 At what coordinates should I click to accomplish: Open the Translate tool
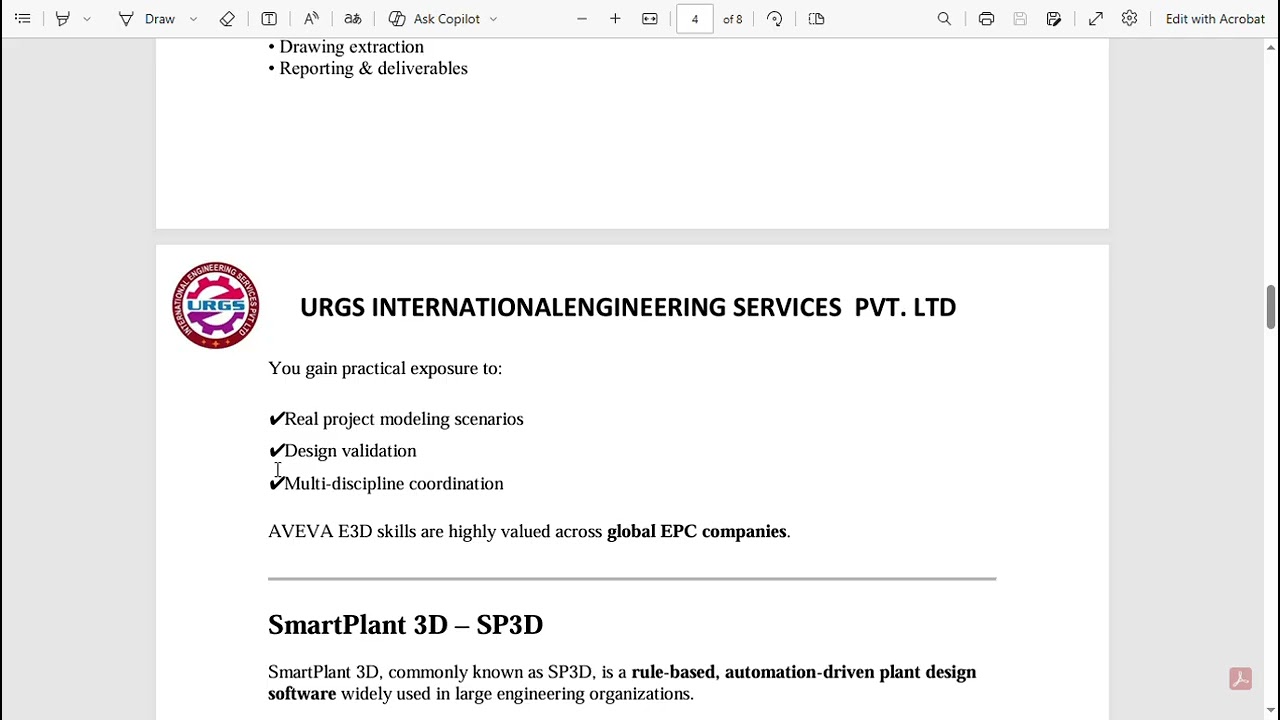[353, 19]
